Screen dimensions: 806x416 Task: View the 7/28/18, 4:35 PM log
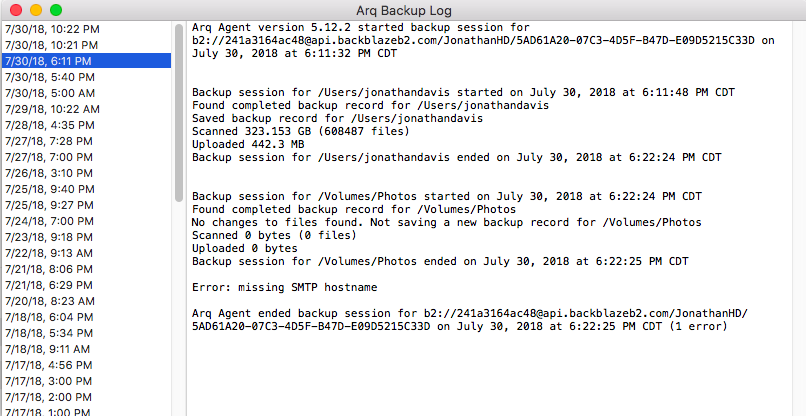coord(86,125)
